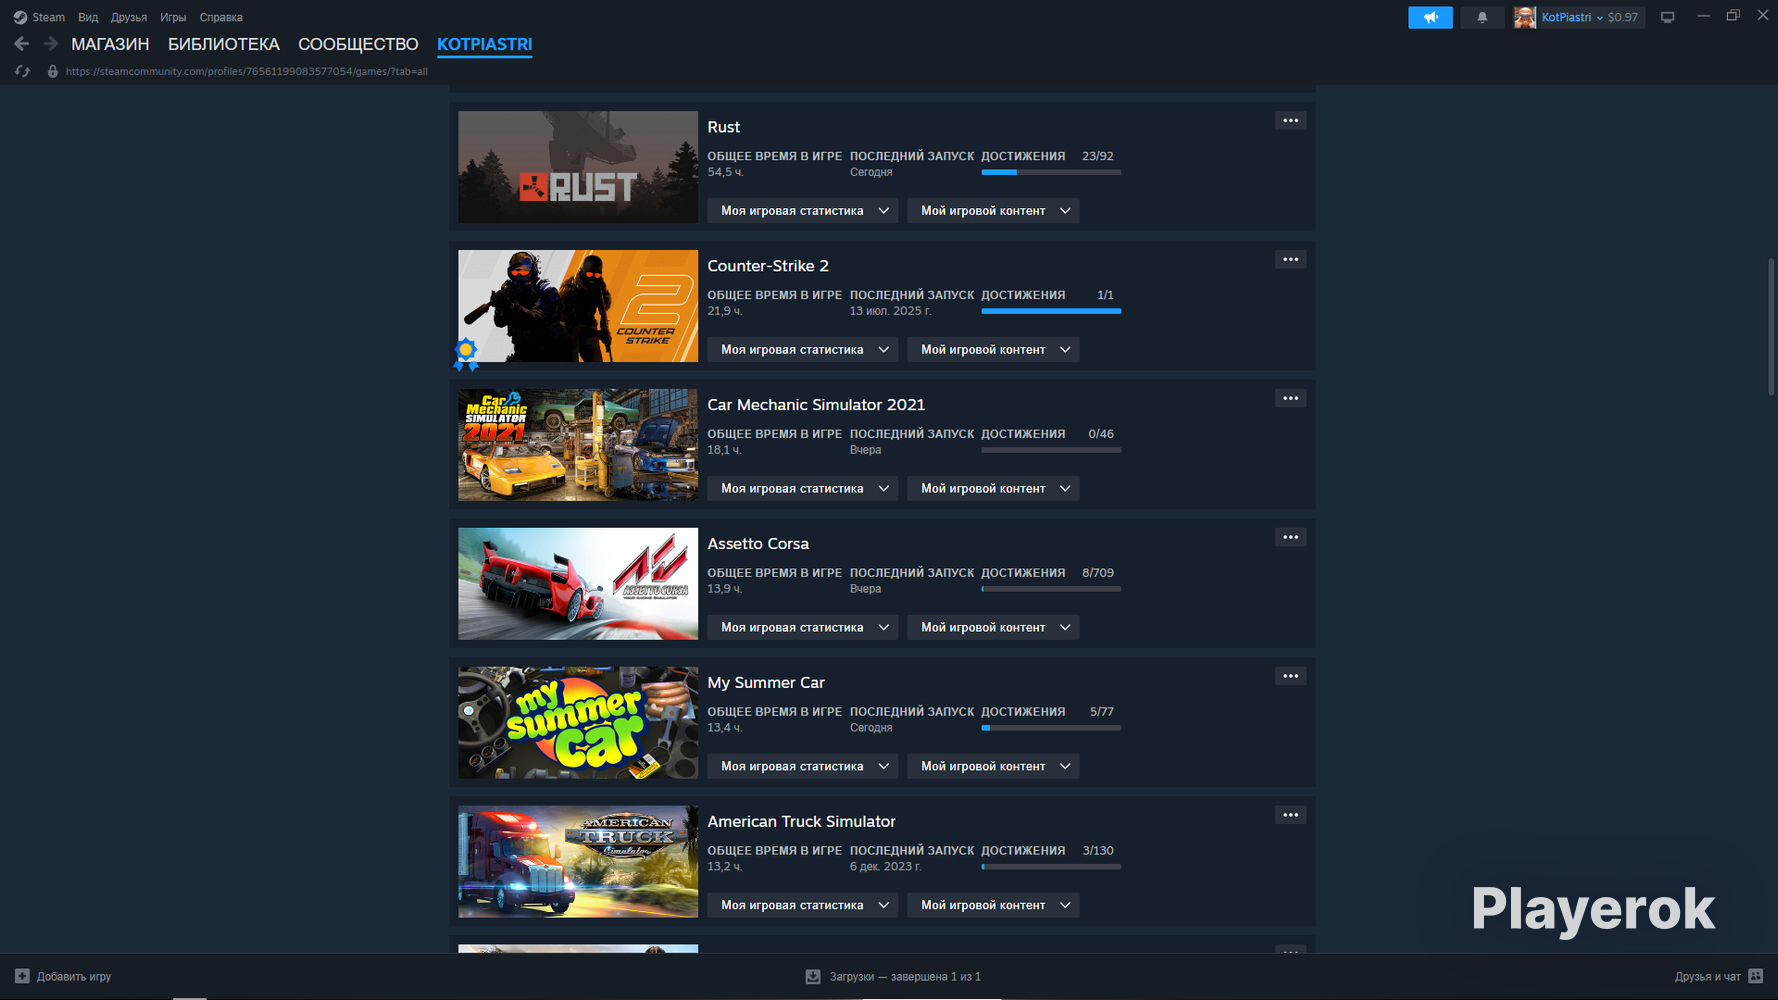The width and height of the screenshot is (1778, 1000).
Task: Click the friends and chat icon
Action: coord(1756,976)
